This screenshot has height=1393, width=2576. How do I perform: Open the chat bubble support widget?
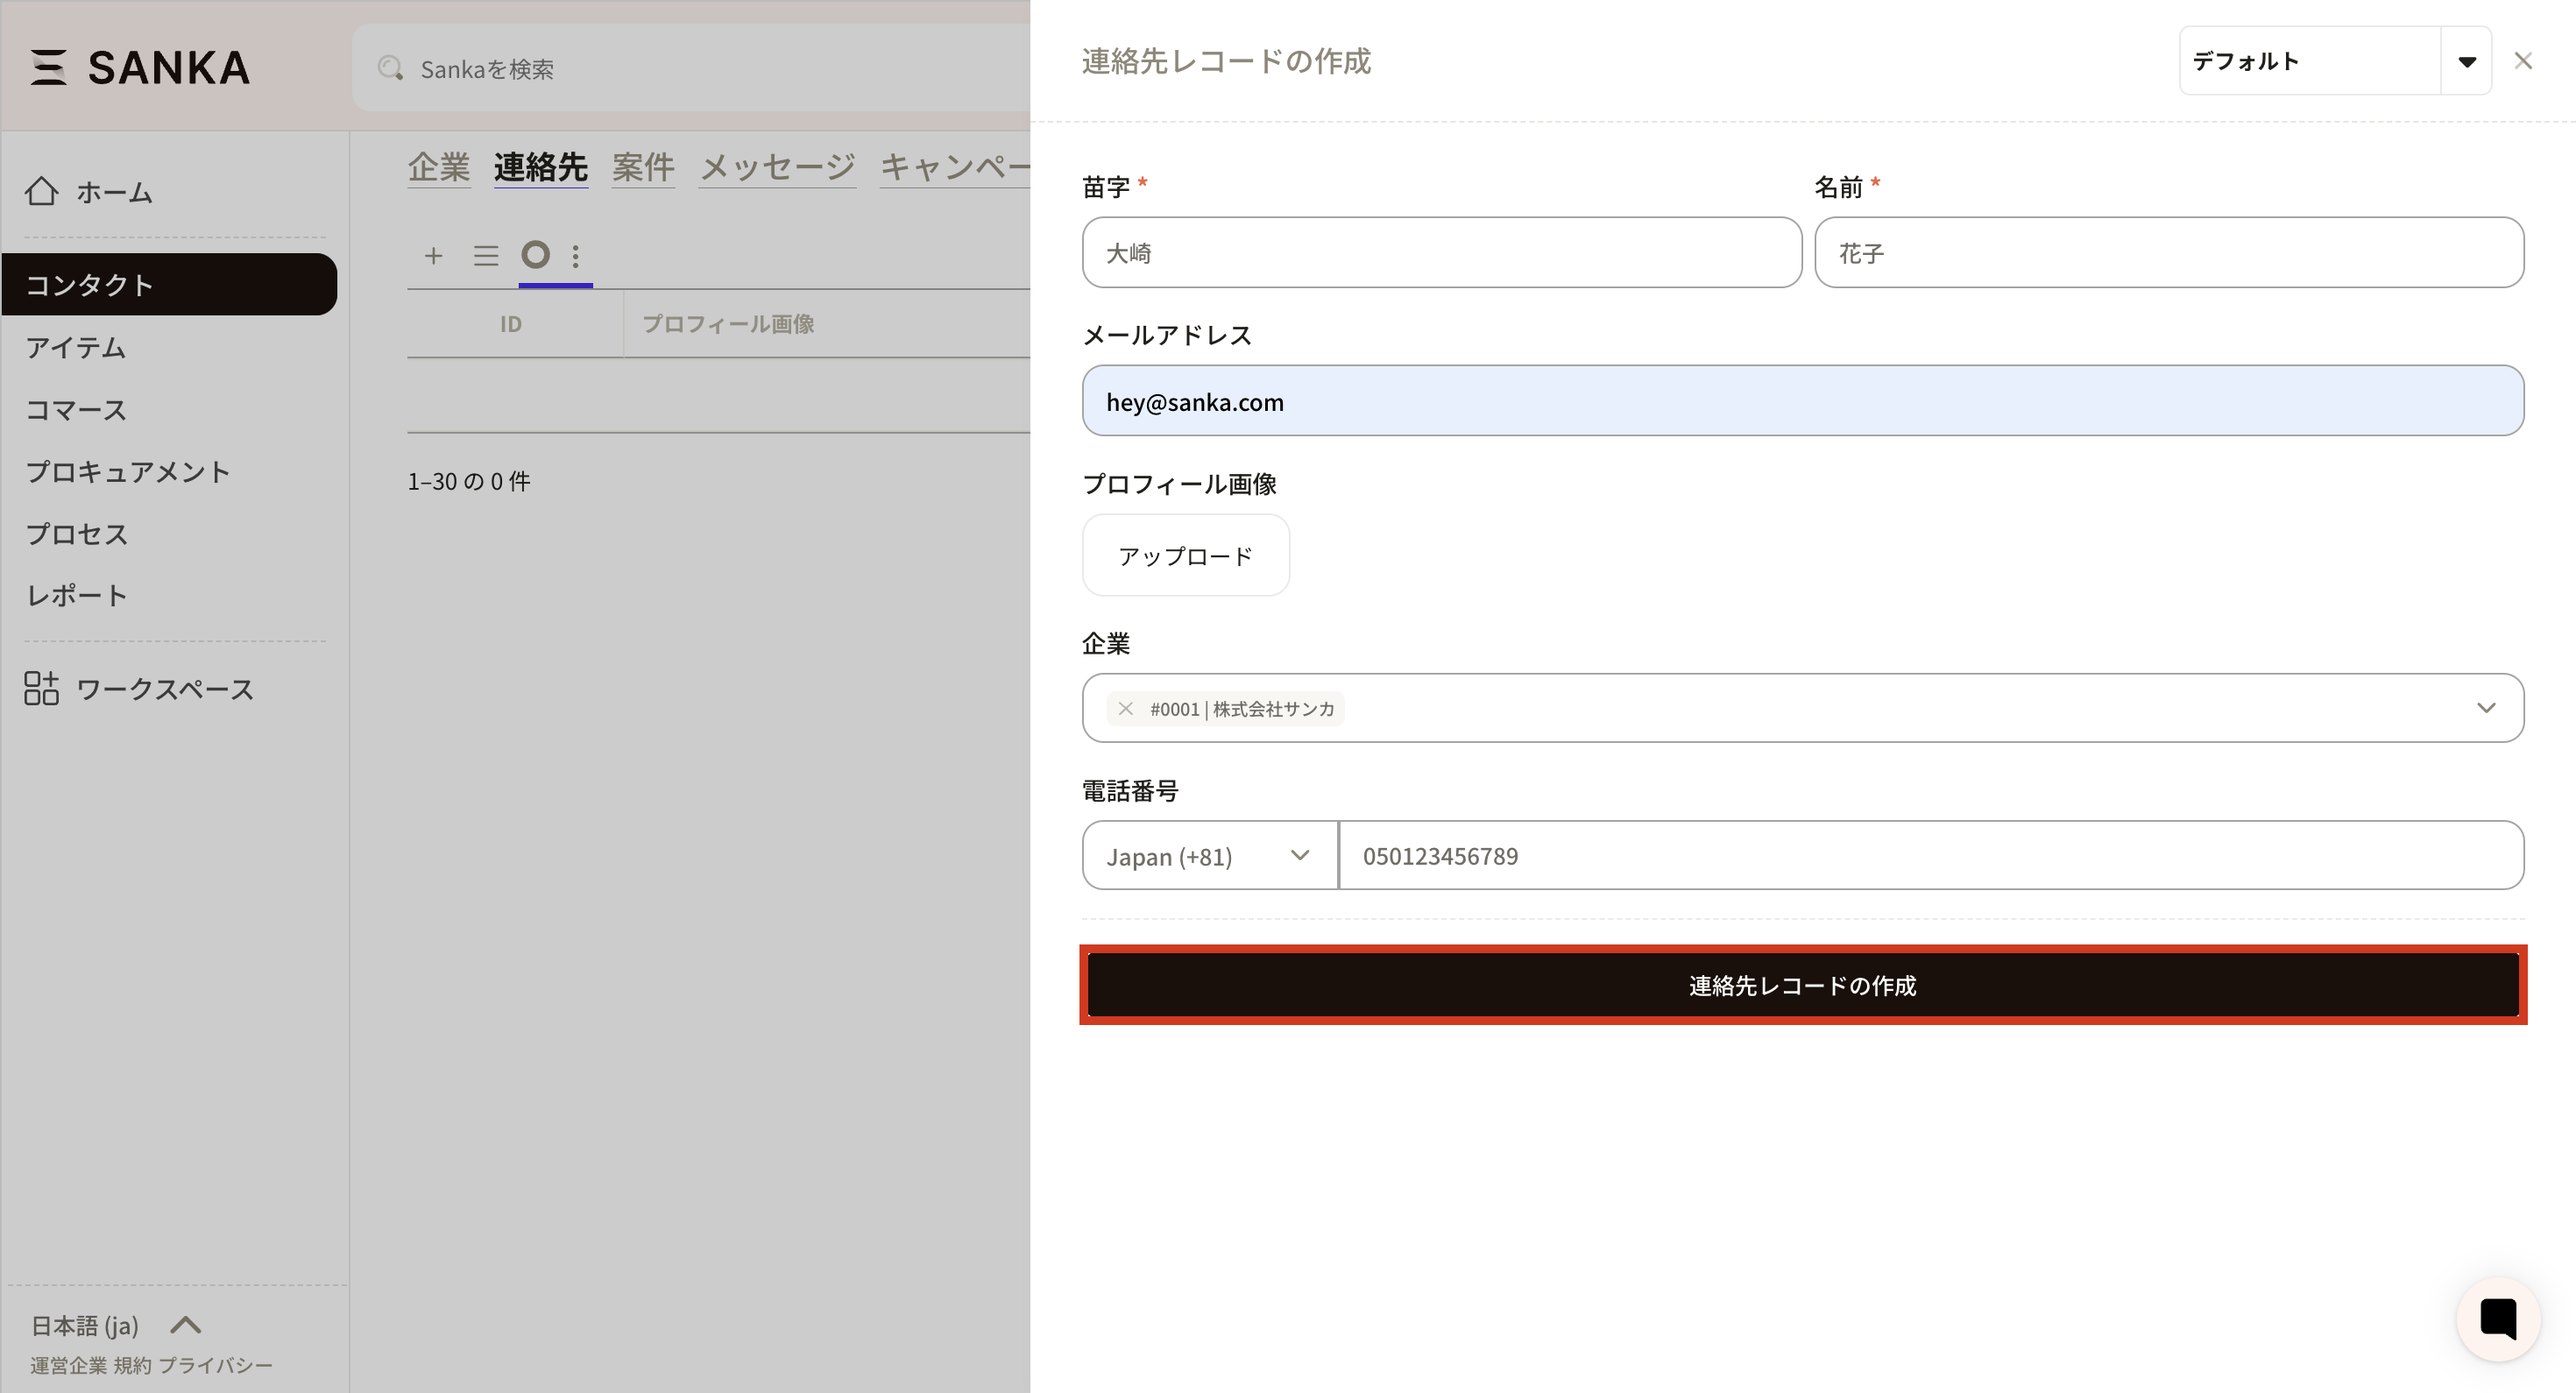tap(2497, 1319)
